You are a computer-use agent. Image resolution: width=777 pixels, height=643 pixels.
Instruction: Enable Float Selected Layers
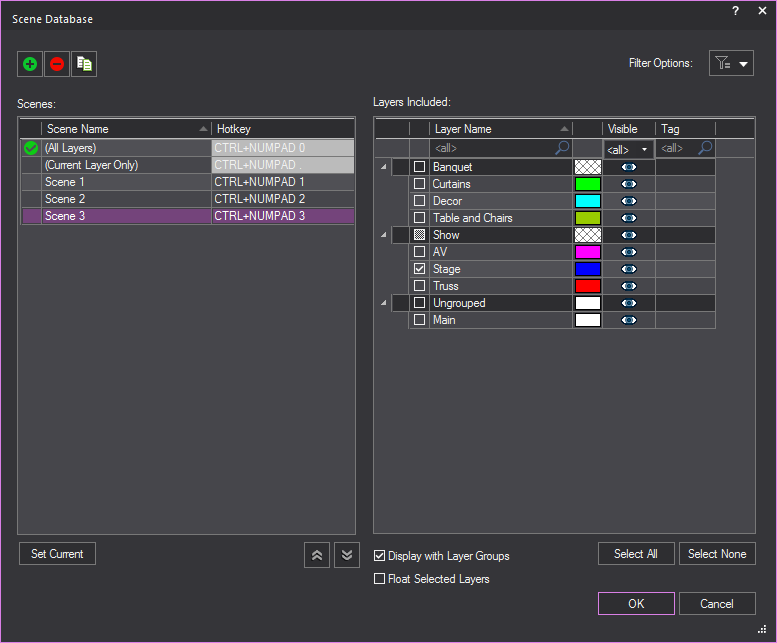coord(380,579)
